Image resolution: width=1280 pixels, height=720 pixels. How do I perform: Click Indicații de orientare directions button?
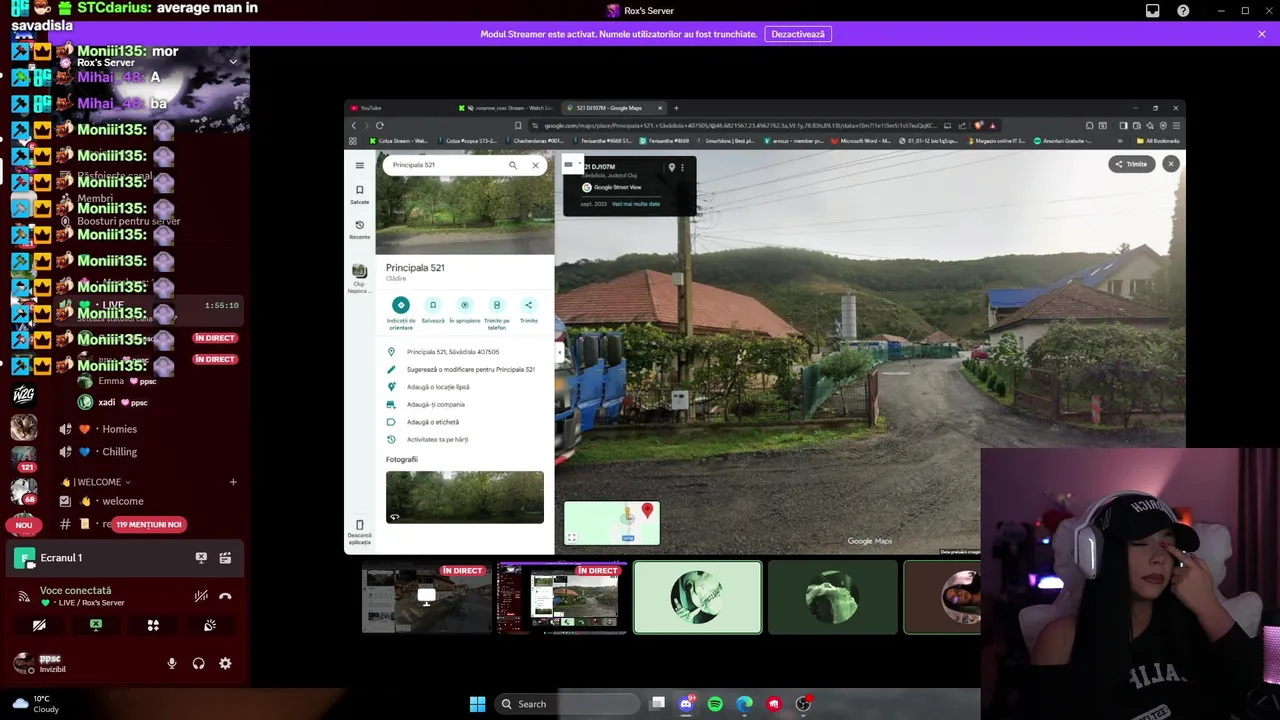401,312
